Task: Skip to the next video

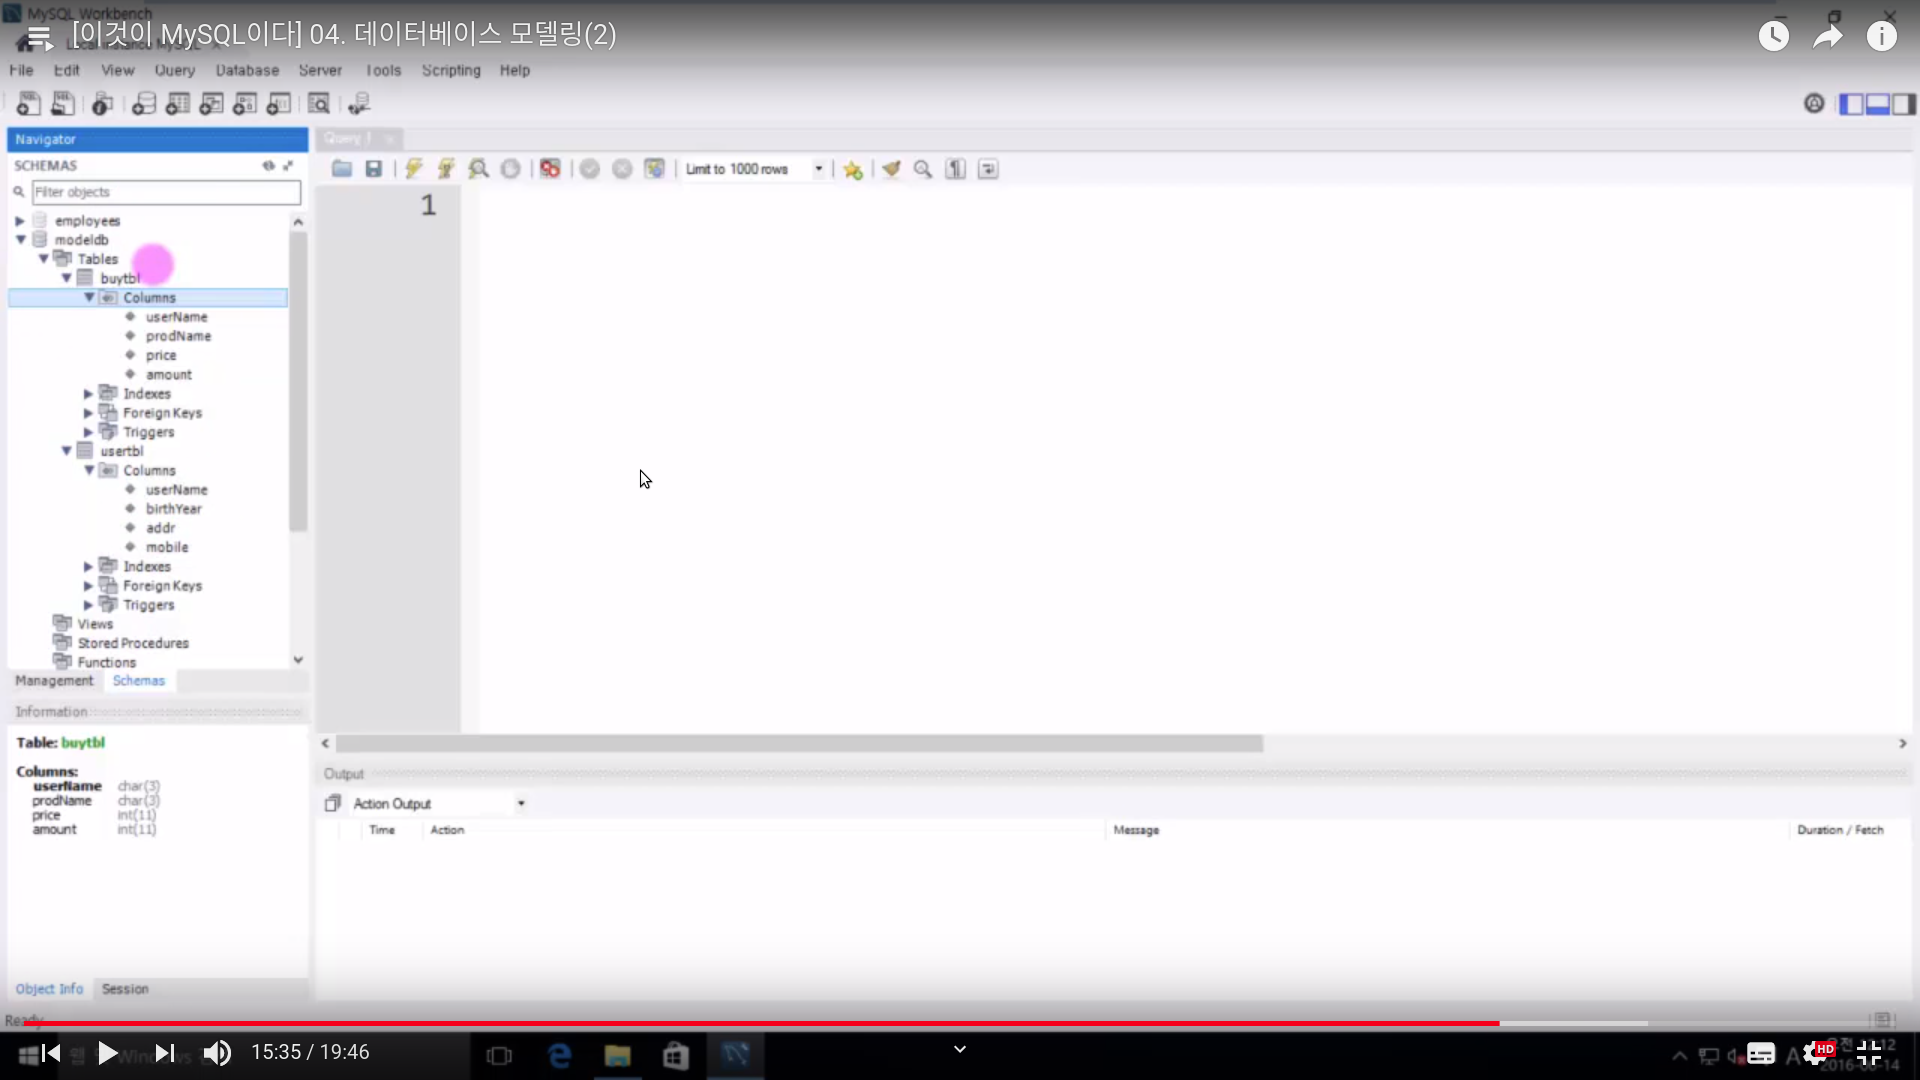Action: pyautogui.click(x=165, y=1053)
